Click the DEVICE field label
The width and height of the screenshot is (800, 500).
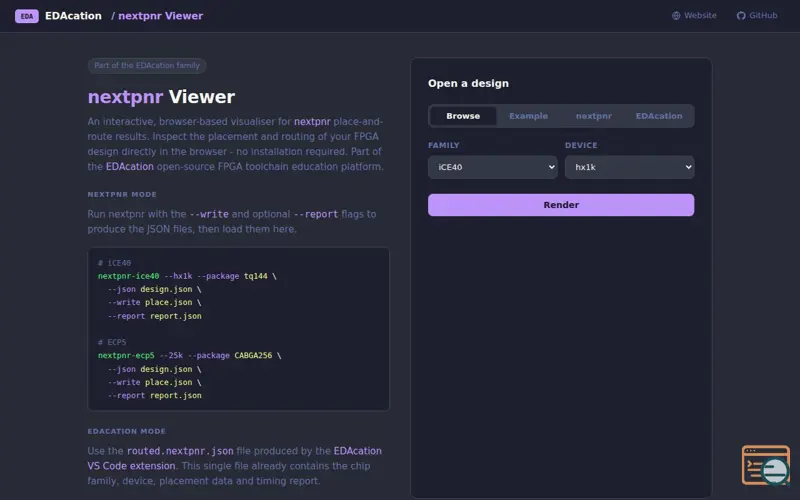pos(581,145)
